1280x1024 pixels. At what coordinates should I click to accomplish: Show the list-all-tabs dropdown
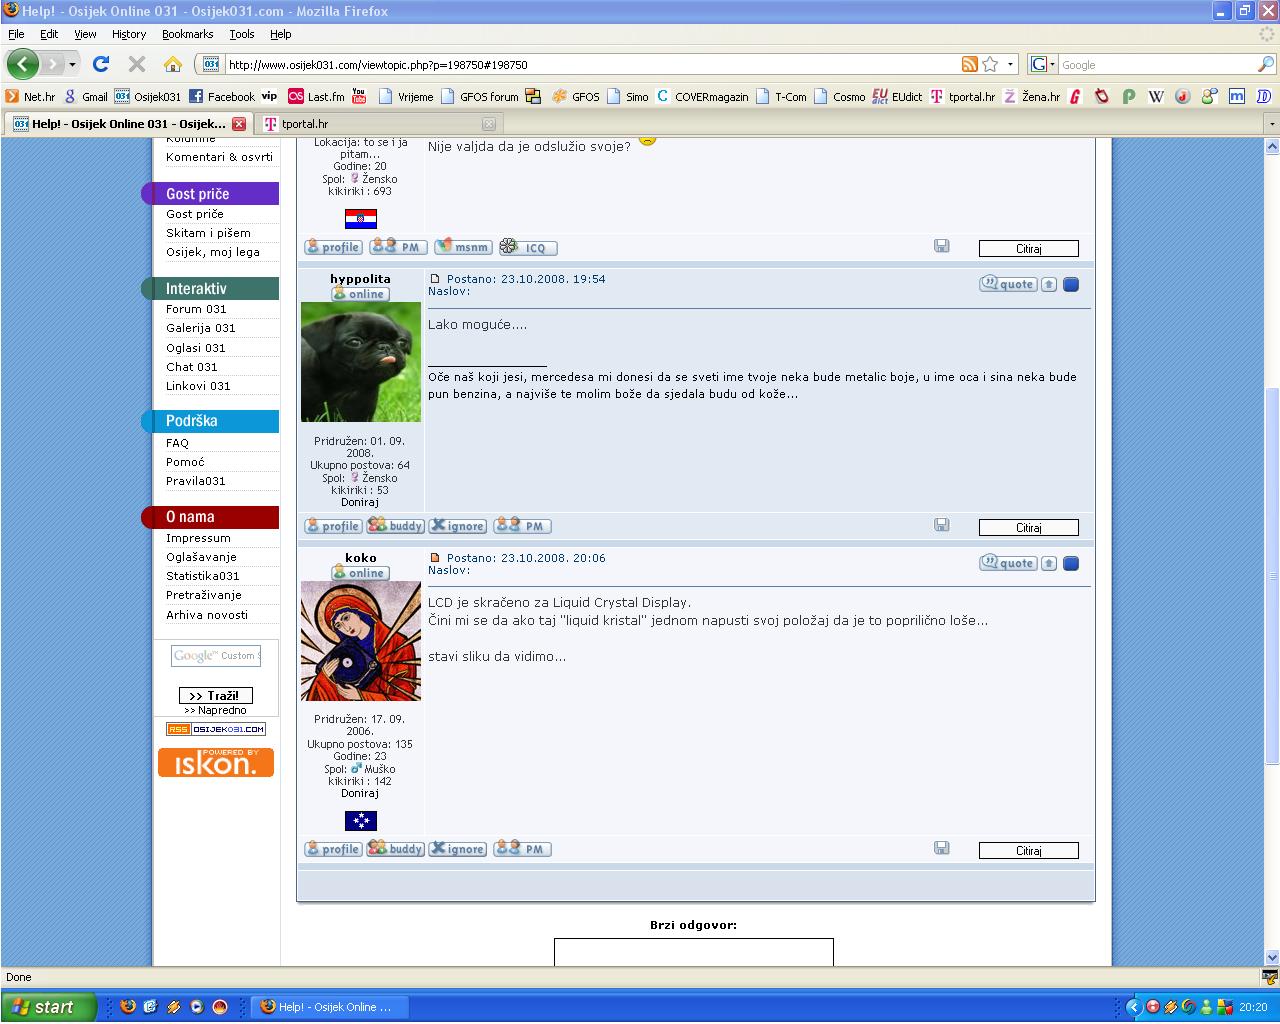tap(1271, 124)
